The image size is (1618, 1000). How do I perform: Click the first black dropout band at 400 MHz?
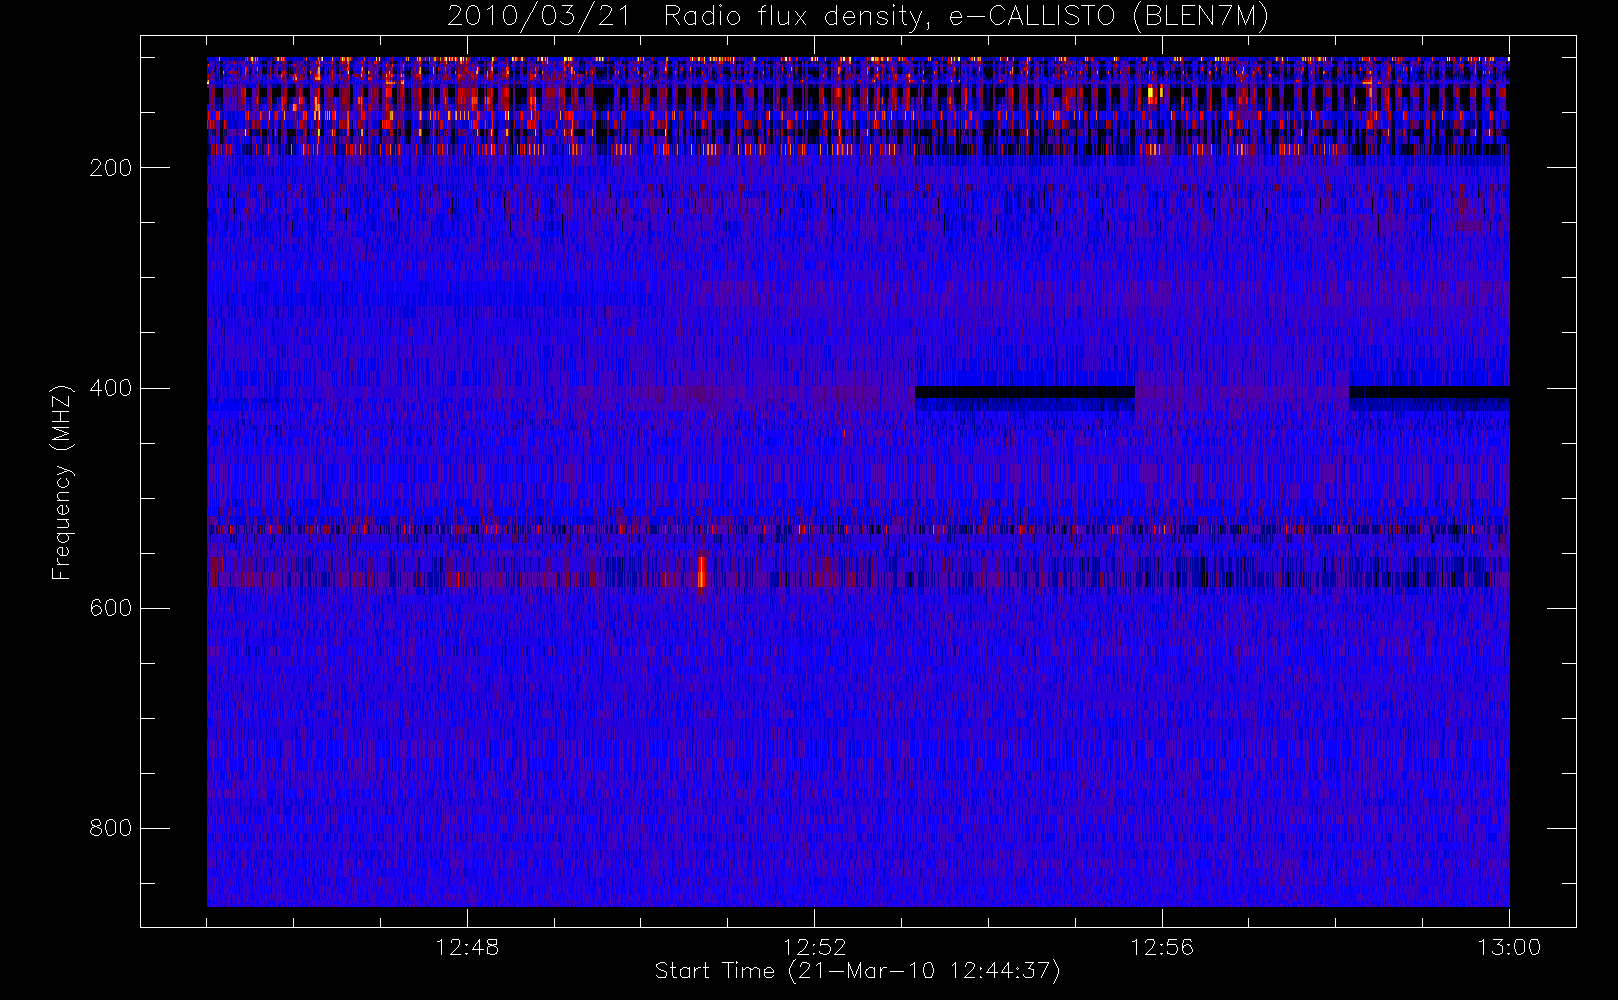click(x=1025, y=392)
